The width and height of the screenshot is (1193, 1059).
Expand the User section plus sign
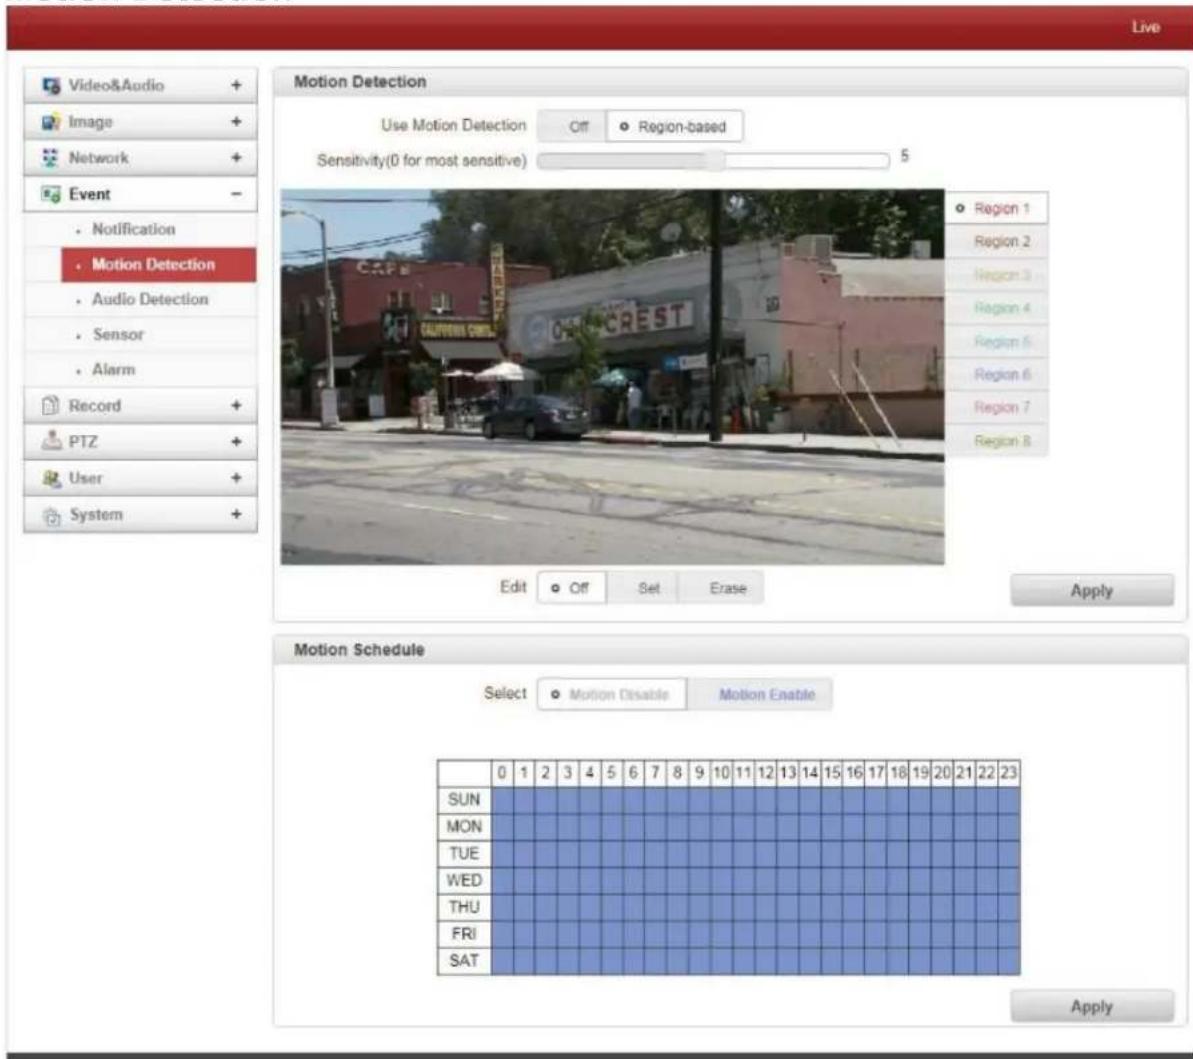236,478
